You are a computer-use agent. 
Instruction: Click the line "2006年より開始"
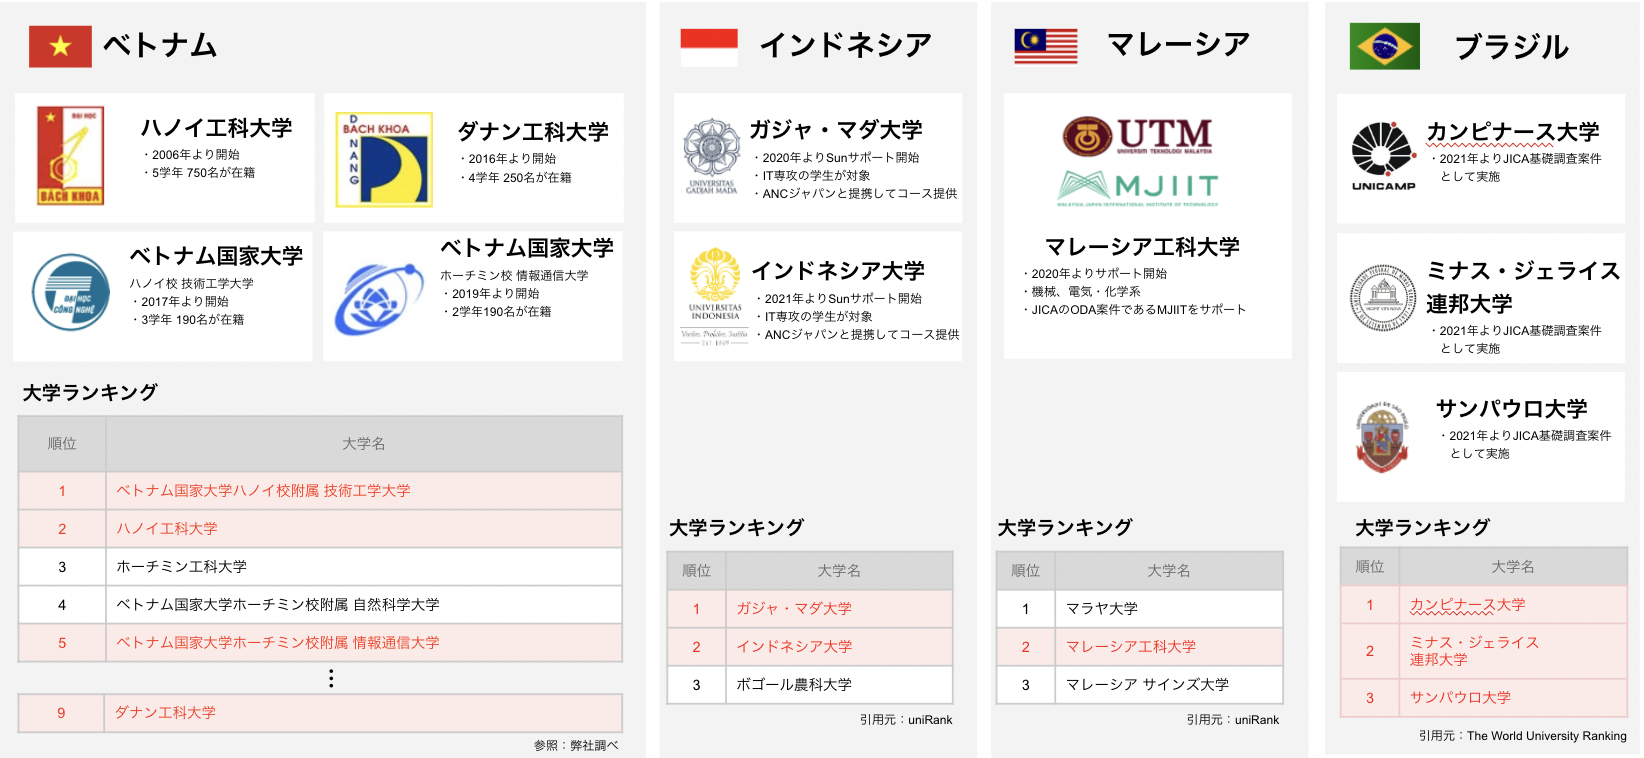pos(191,155)
